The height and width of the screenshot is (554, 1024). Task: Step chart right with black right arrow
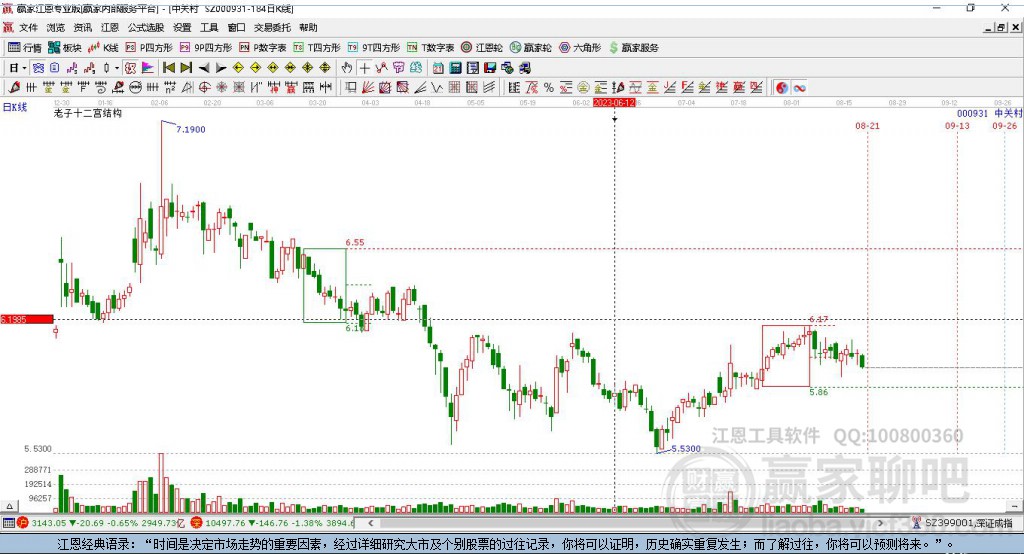tap(221, 68)
